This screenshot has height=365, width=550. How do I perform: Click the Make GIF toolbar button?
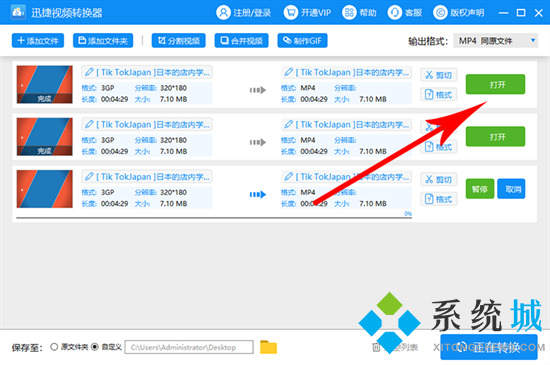(302, 41)
